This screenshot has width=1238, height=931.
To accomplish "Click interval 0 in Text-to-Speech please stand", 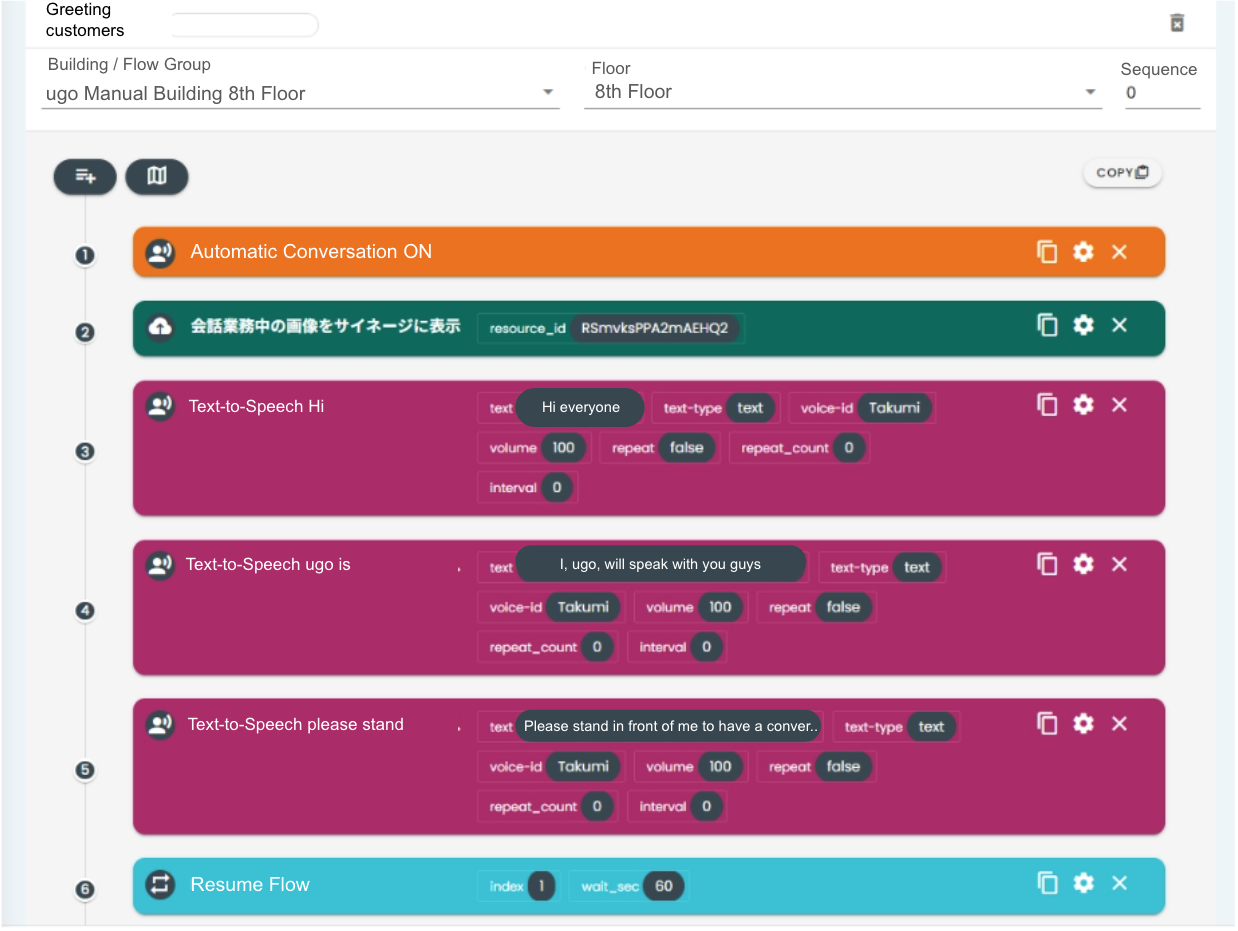I will [706, 806].
